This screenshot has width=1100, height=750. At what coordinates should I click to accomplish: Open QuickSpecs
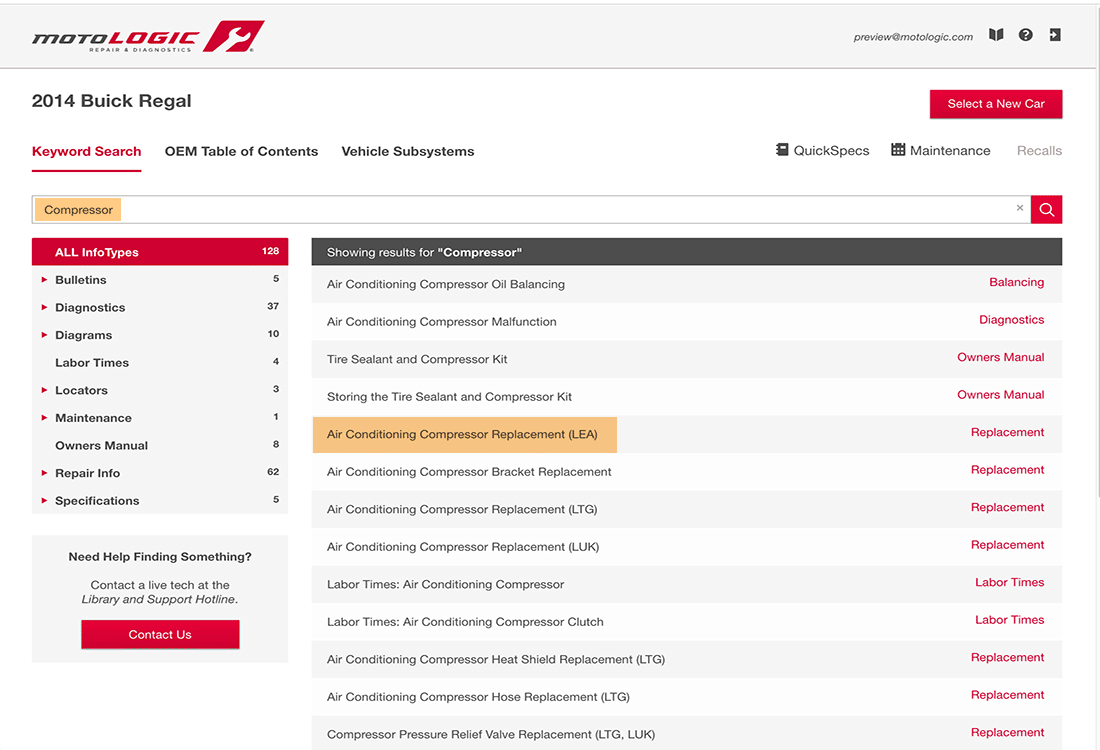coord(822,151)
